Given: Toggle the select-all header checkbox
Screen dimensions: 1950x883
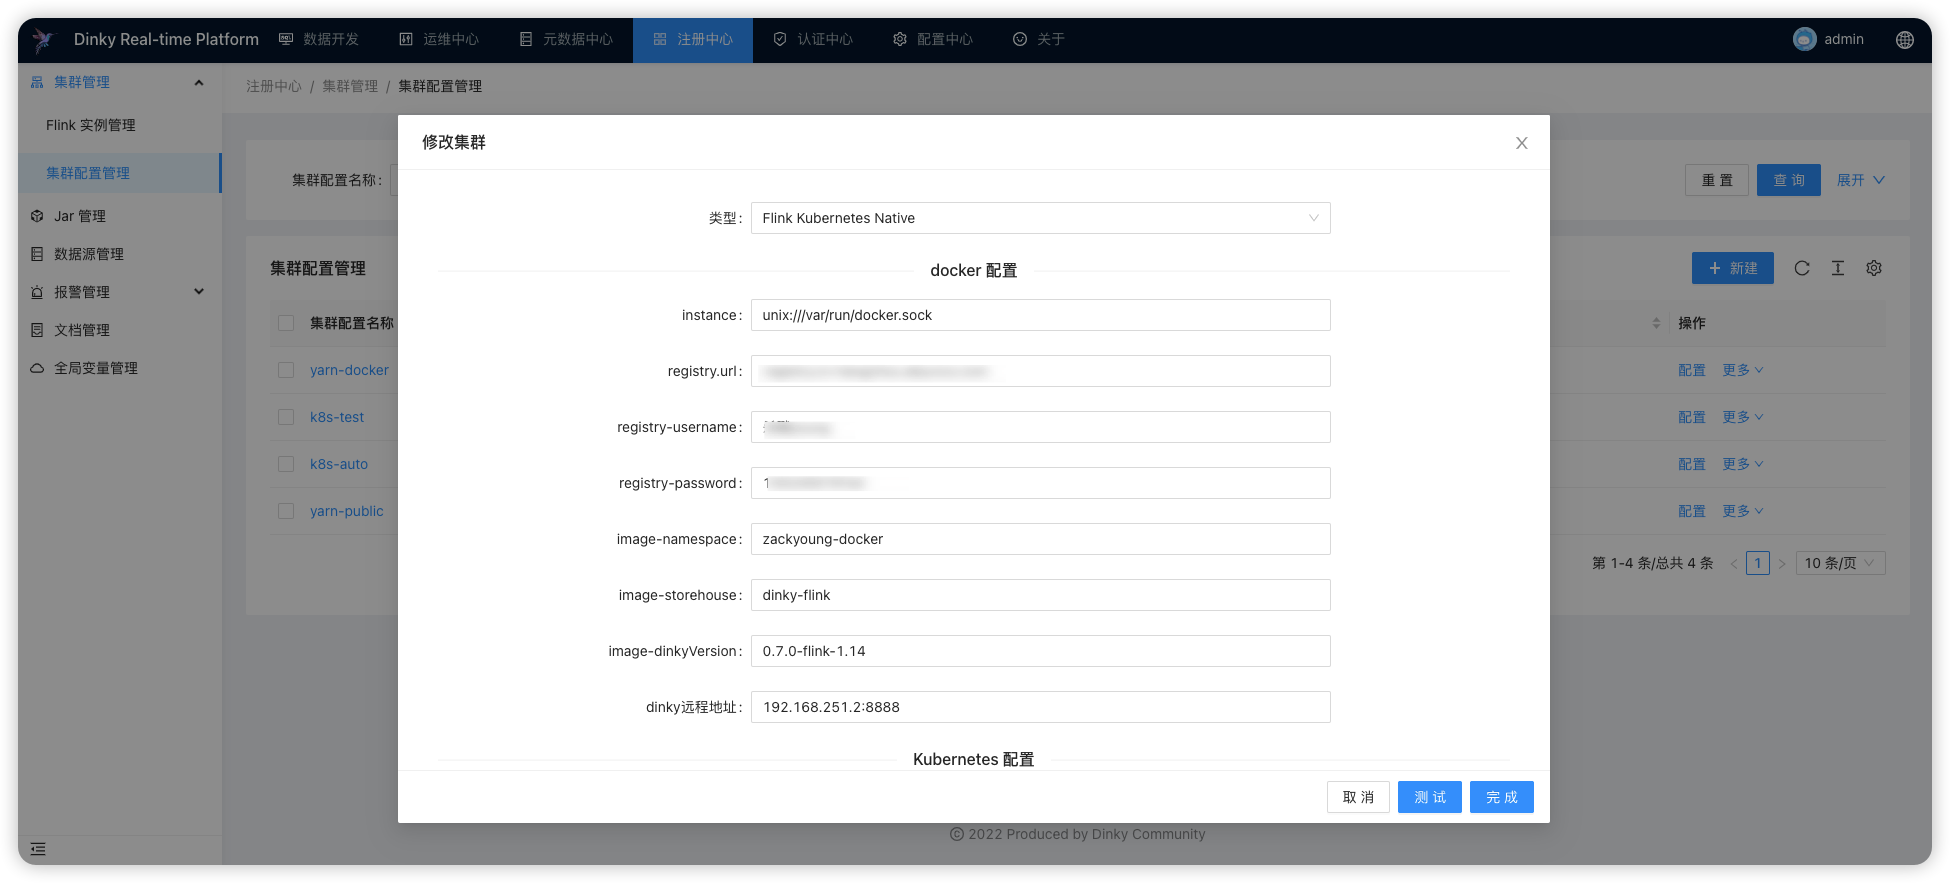Looking at the screenshot, I should pos(286,323).
